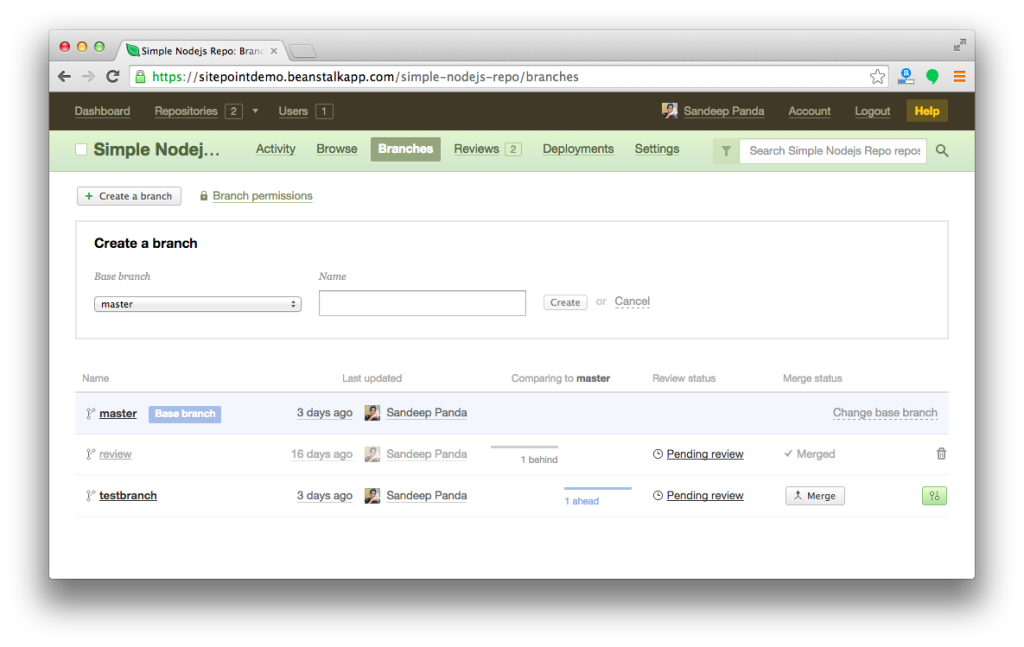Click the Create button in branch form

(x=565, y=302)
